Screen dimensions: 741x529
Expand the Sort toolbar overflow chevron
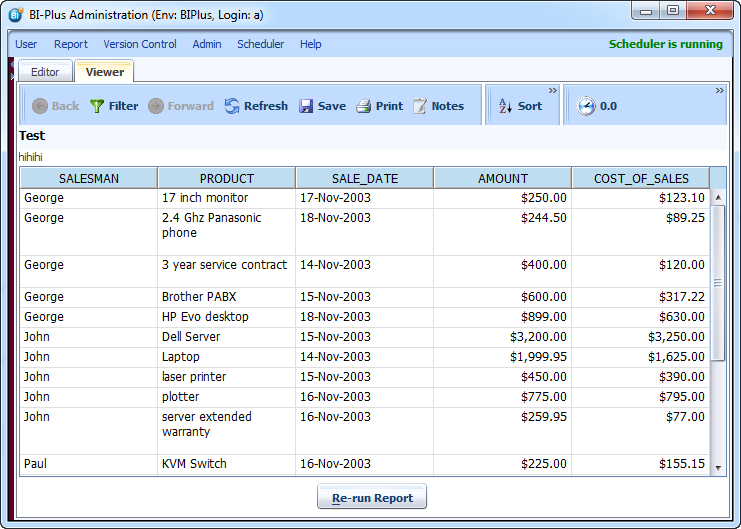click(552, 91)
